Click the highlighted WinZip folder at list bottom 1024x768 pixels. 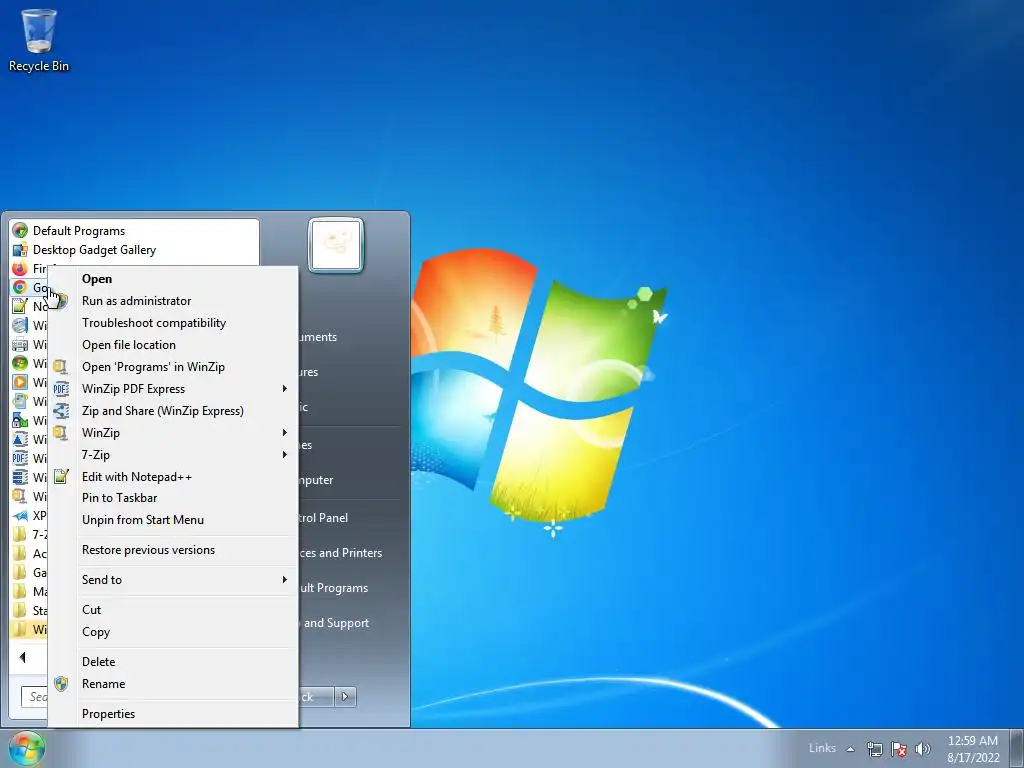coord(29,629)
